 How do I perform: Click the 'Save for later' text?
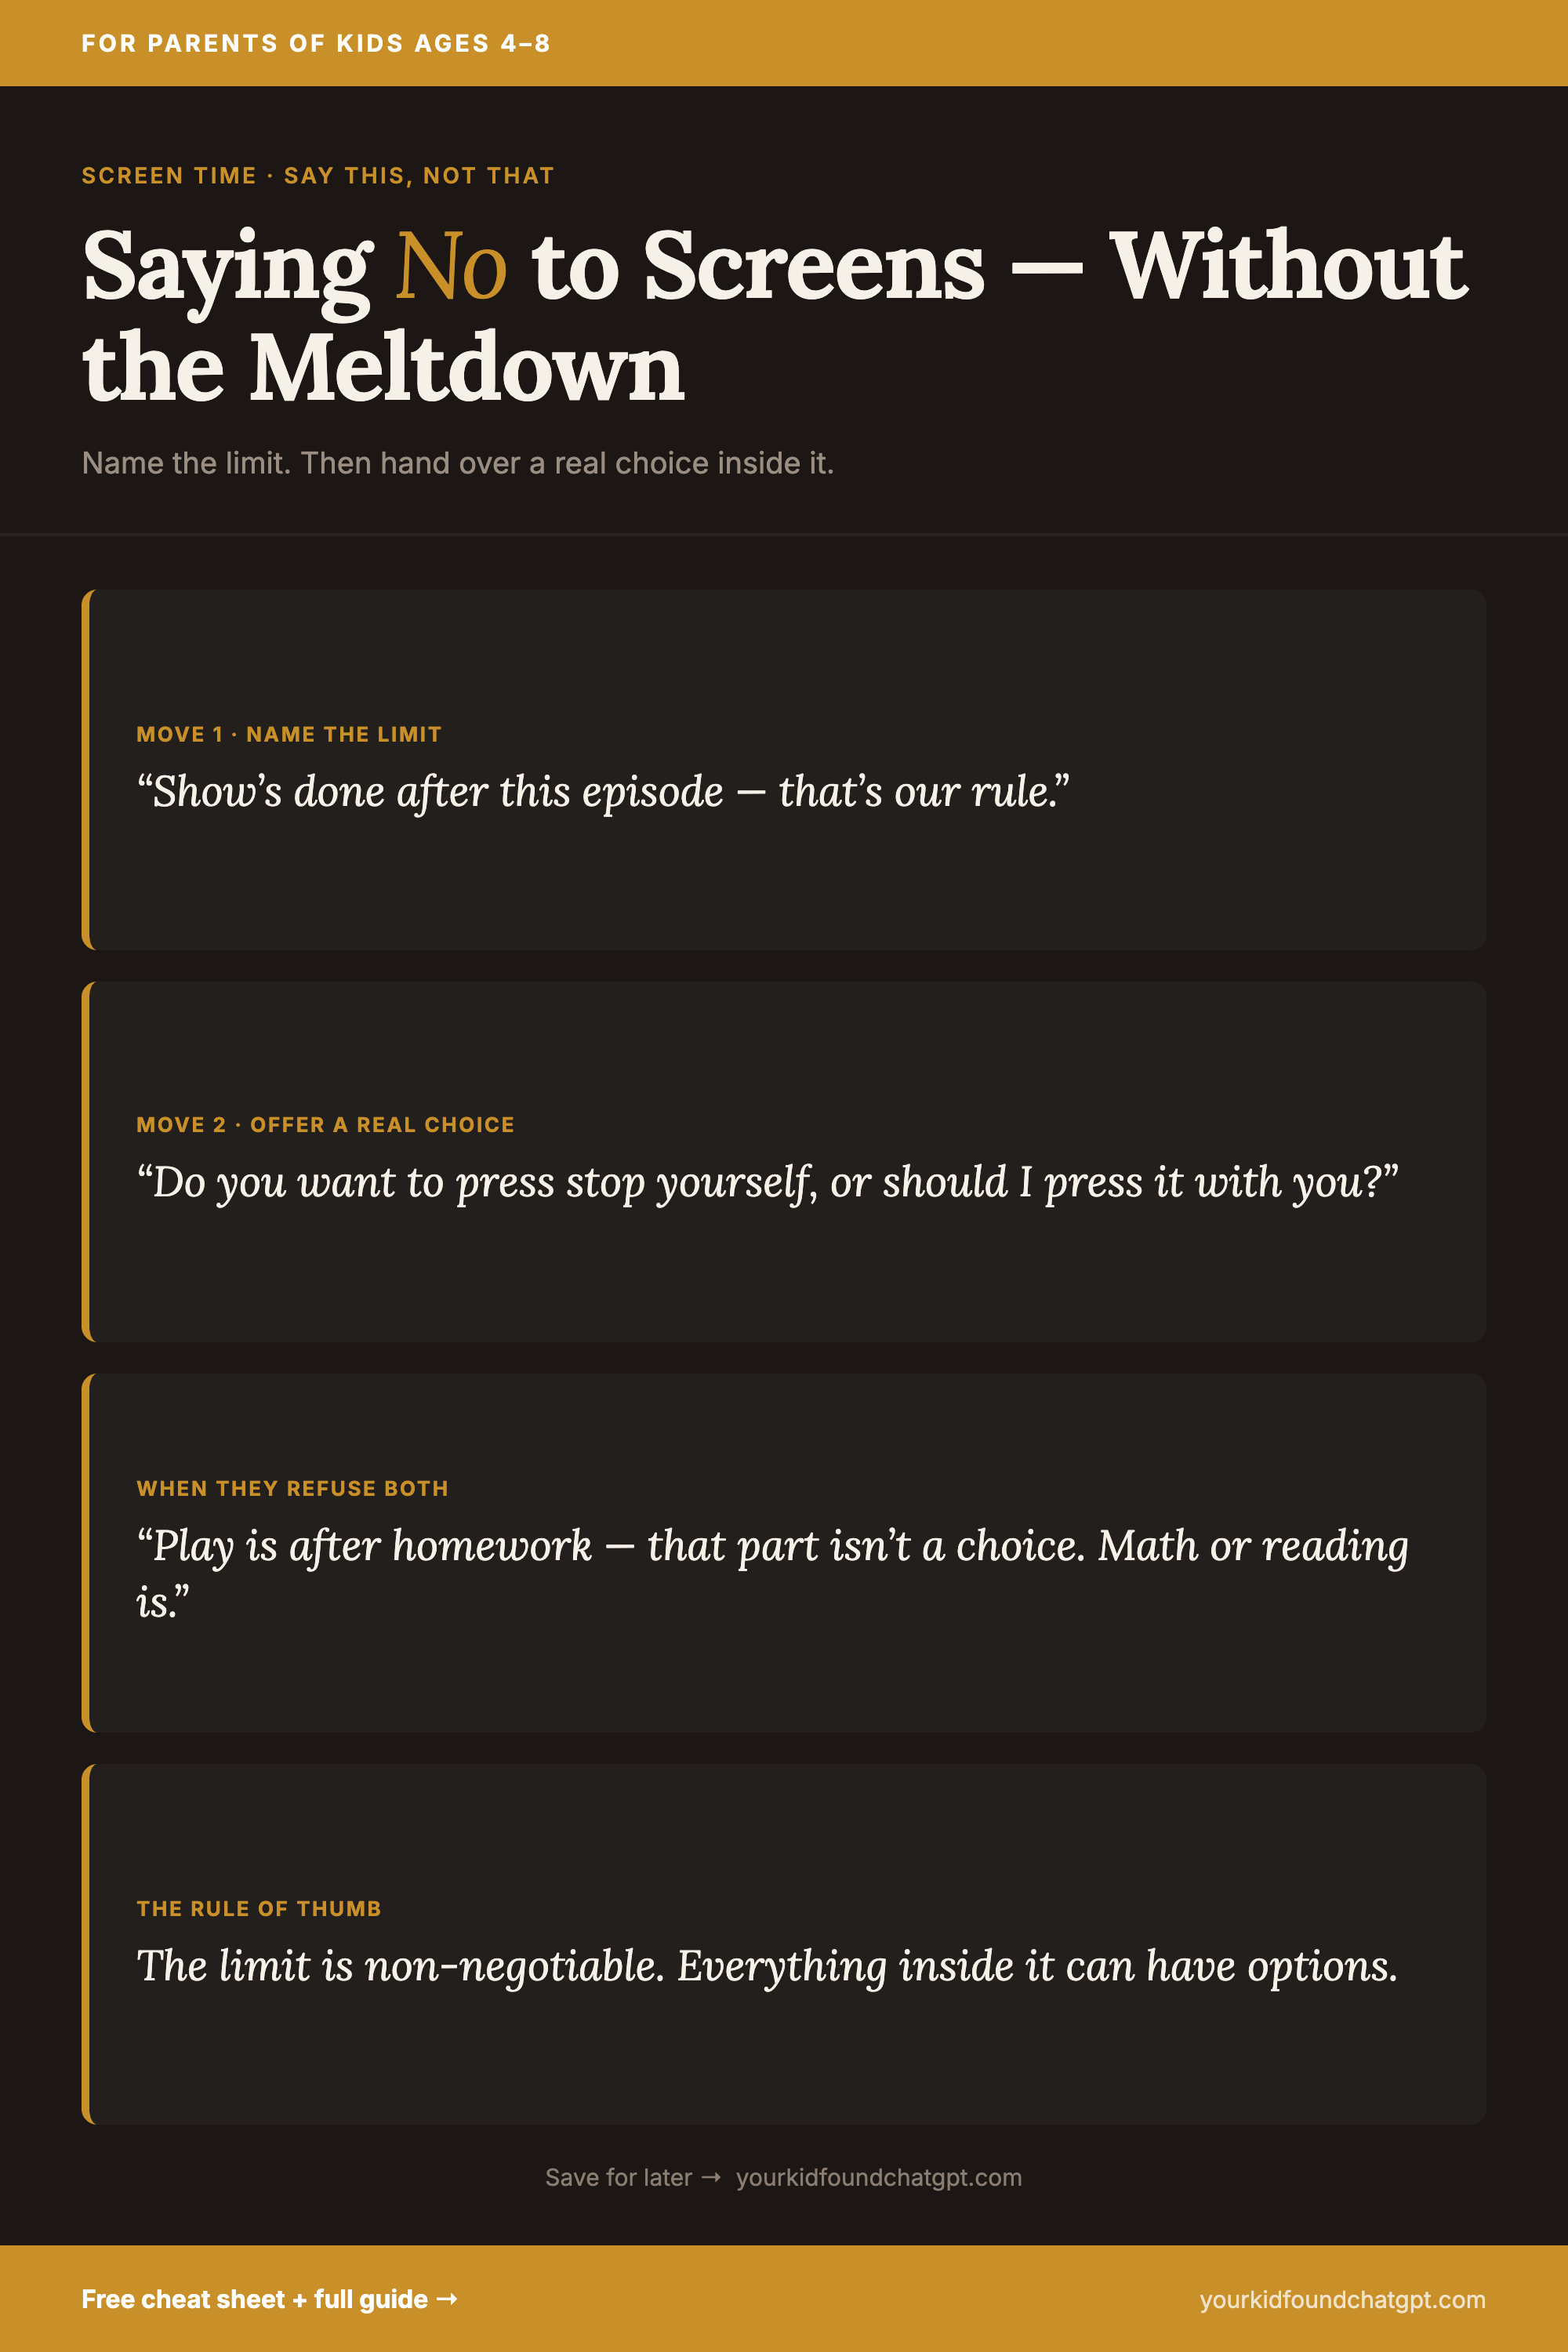point(618,2177)
